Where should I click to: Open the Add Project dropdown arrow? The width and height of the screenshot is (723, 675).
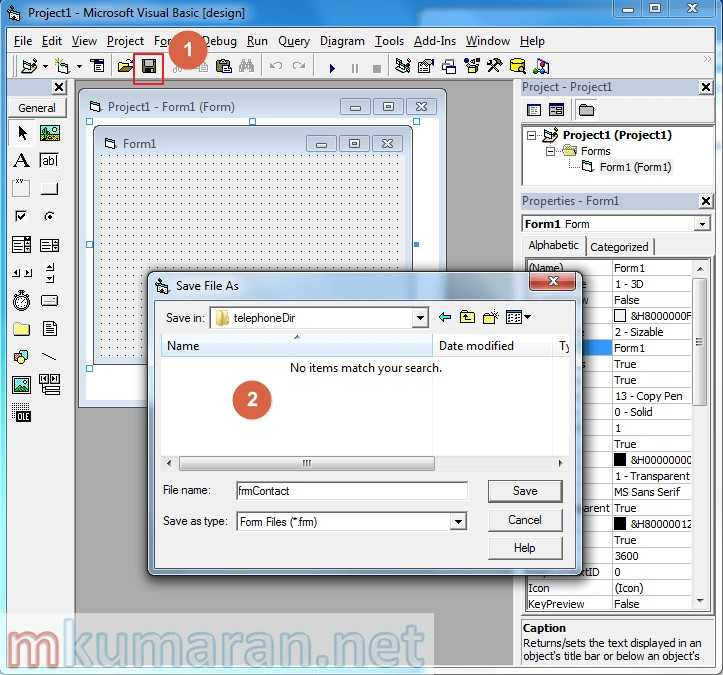(45, 67)
